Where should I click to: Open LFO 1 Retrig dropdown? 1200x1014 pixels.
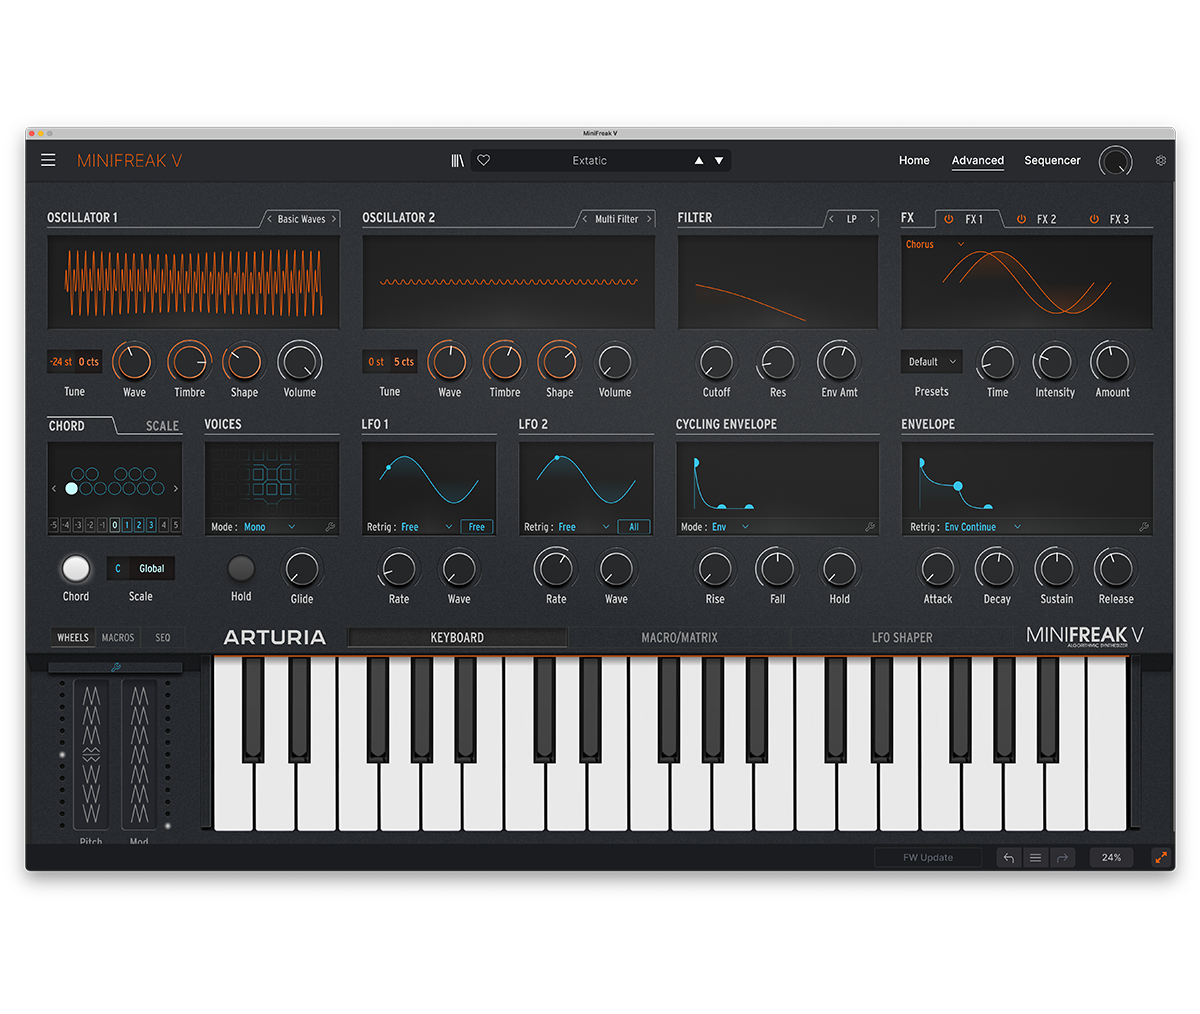click(427, 527)
